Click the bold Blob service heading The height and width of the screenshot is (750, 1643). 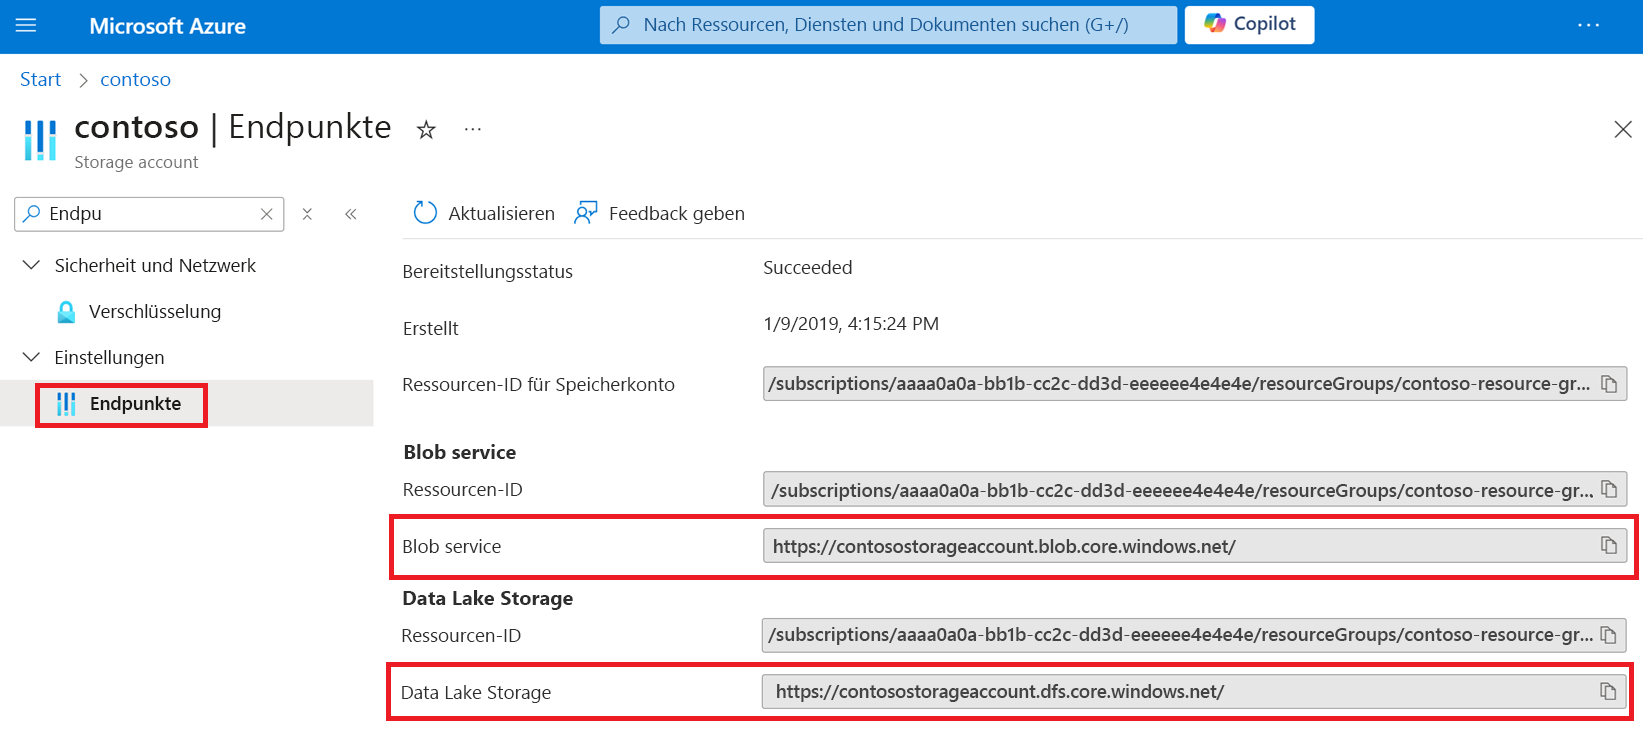tap(460, 452)
